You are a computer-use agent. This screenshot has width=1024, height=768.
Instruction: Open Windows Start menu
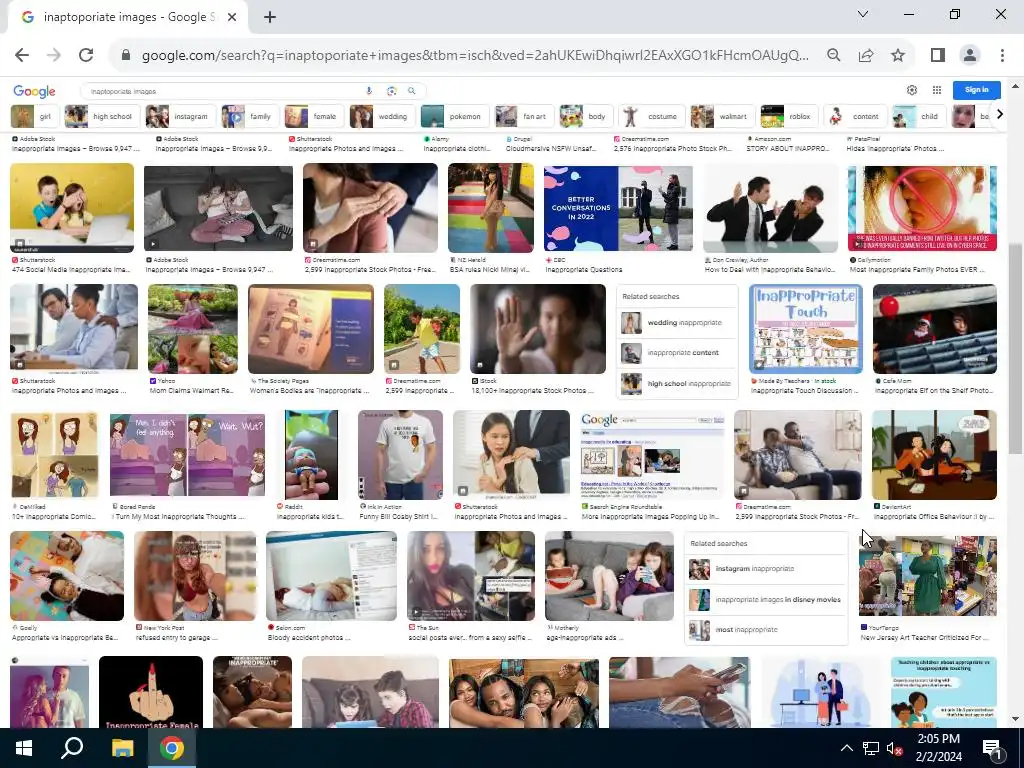click(x=24, y=748)
